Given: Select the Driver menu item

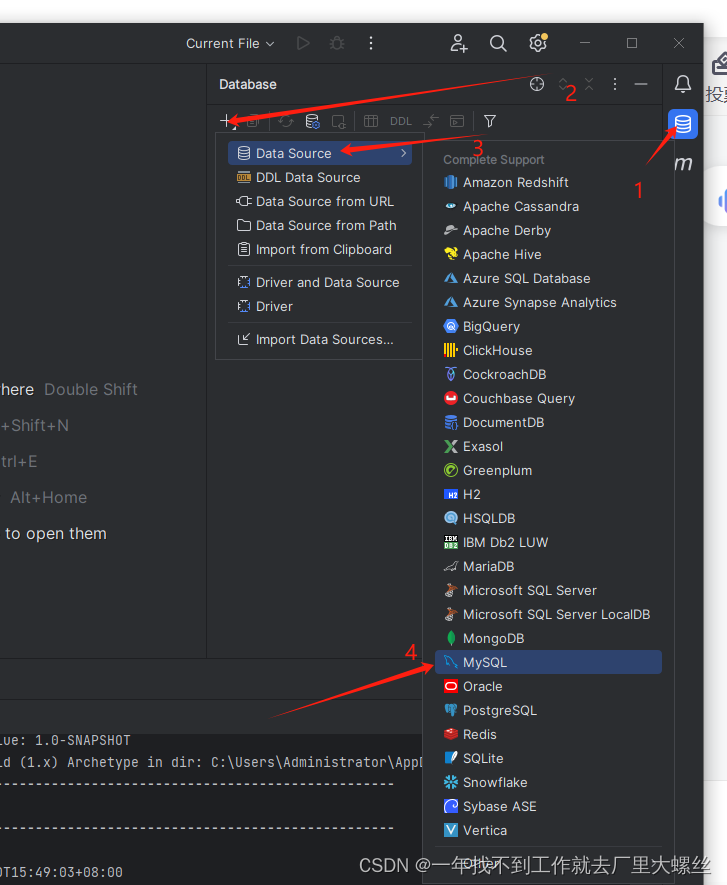Looking at the screenshot, I should (x=319, y=306).
